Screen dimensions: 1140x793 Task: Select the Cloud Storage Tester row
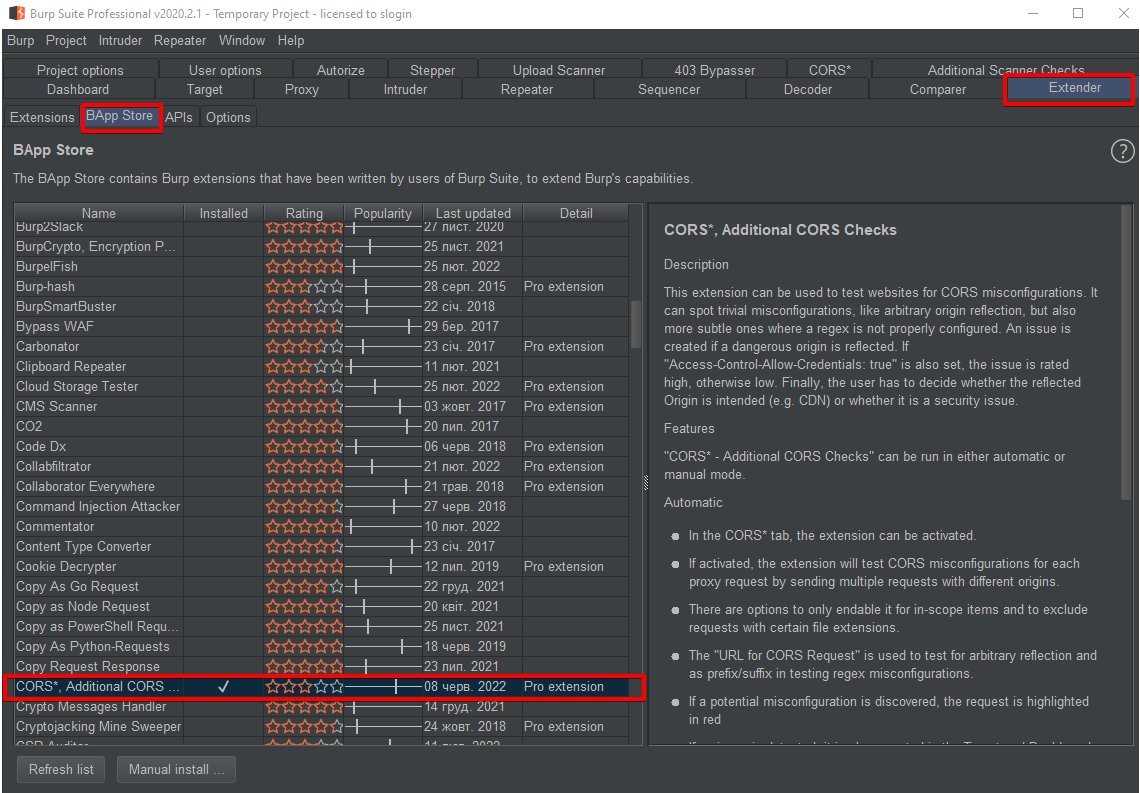point(321,387)
